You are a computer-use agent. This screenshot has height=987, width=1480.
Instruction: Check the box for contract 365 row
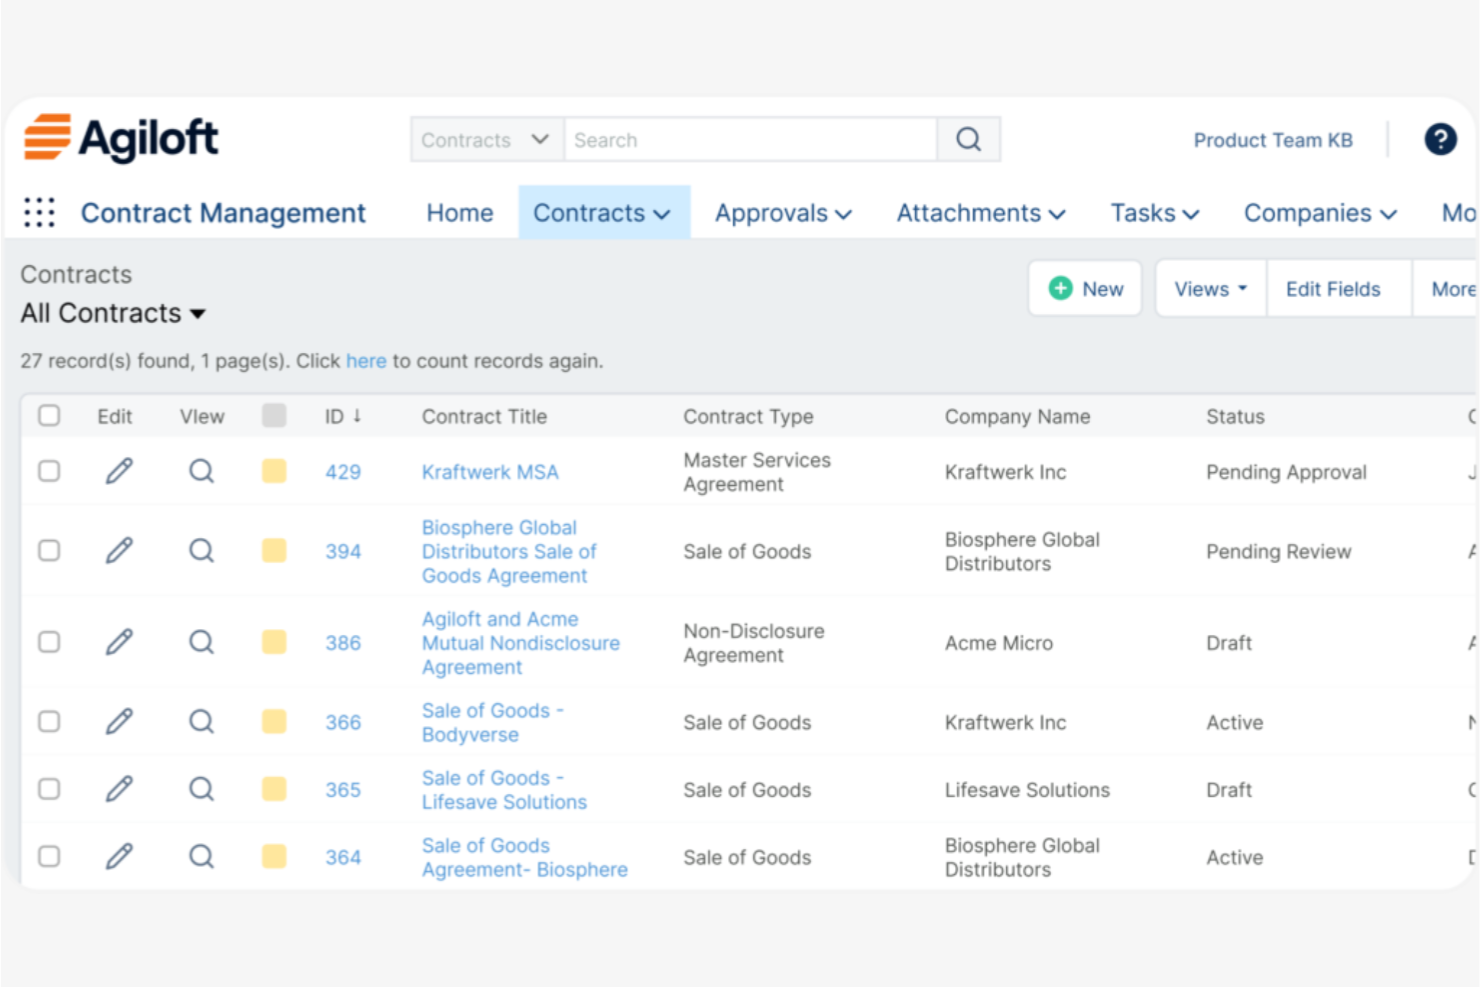(x=49, y=789)
